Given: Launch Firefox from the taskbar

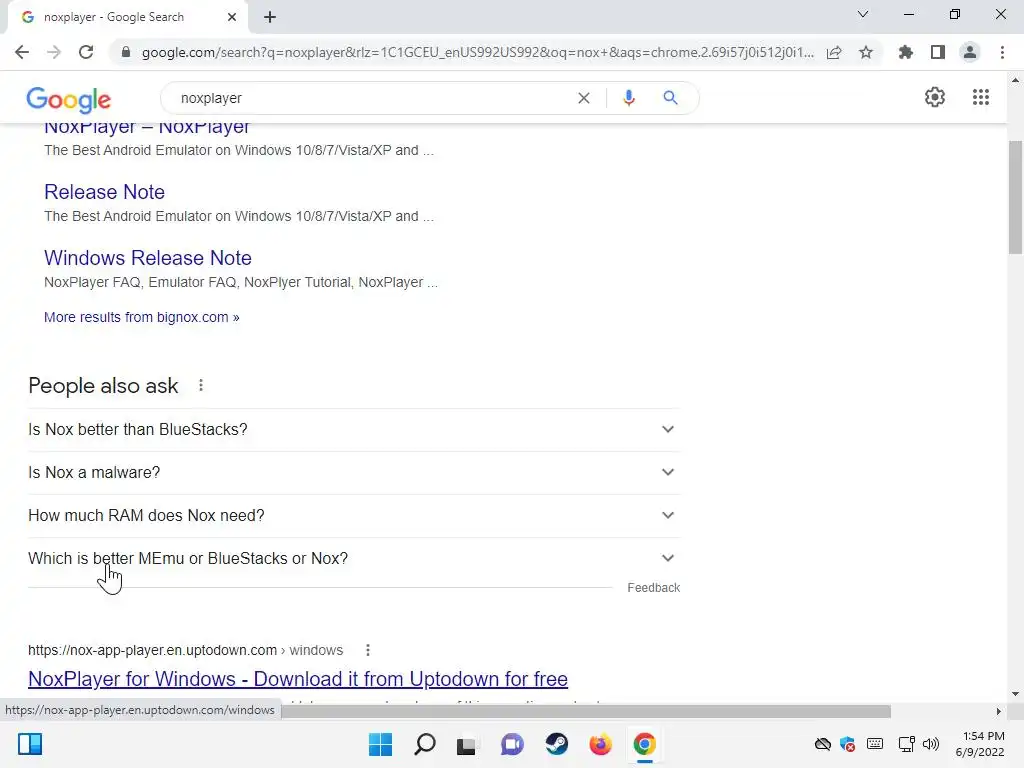Looking at the screenshot, I should tap(600, 744).
